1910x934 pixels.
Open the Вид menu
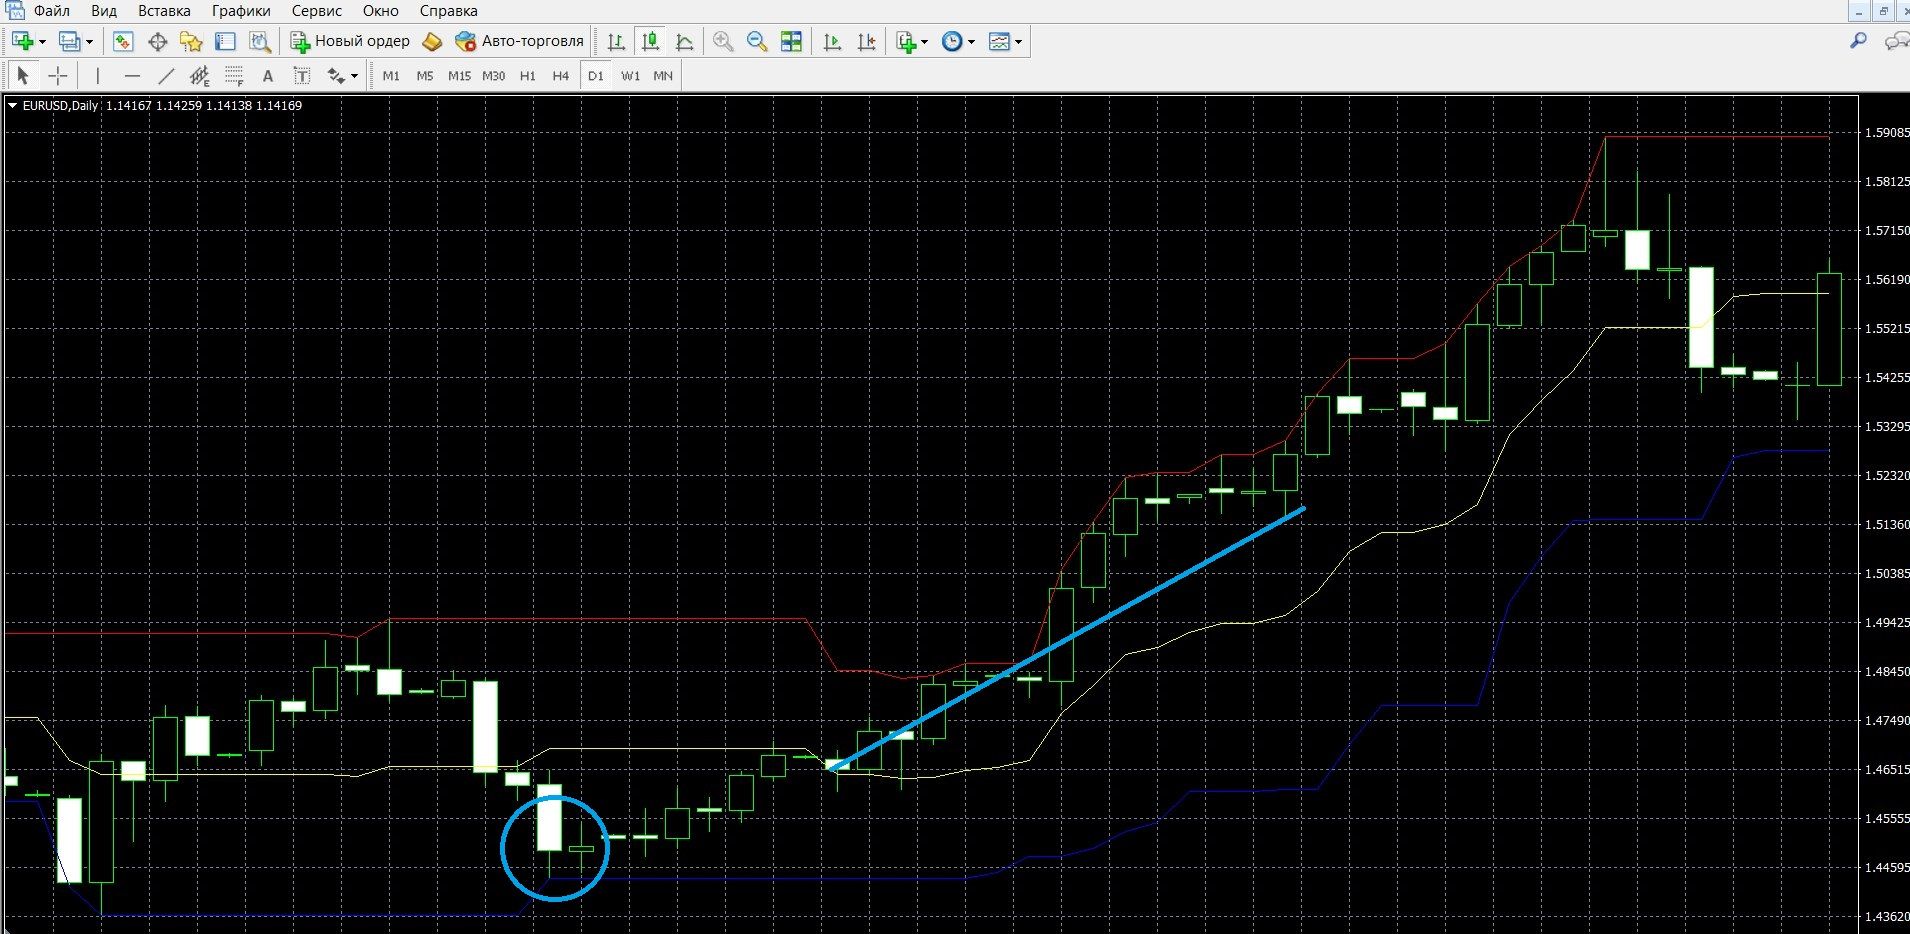coord(103,11)
